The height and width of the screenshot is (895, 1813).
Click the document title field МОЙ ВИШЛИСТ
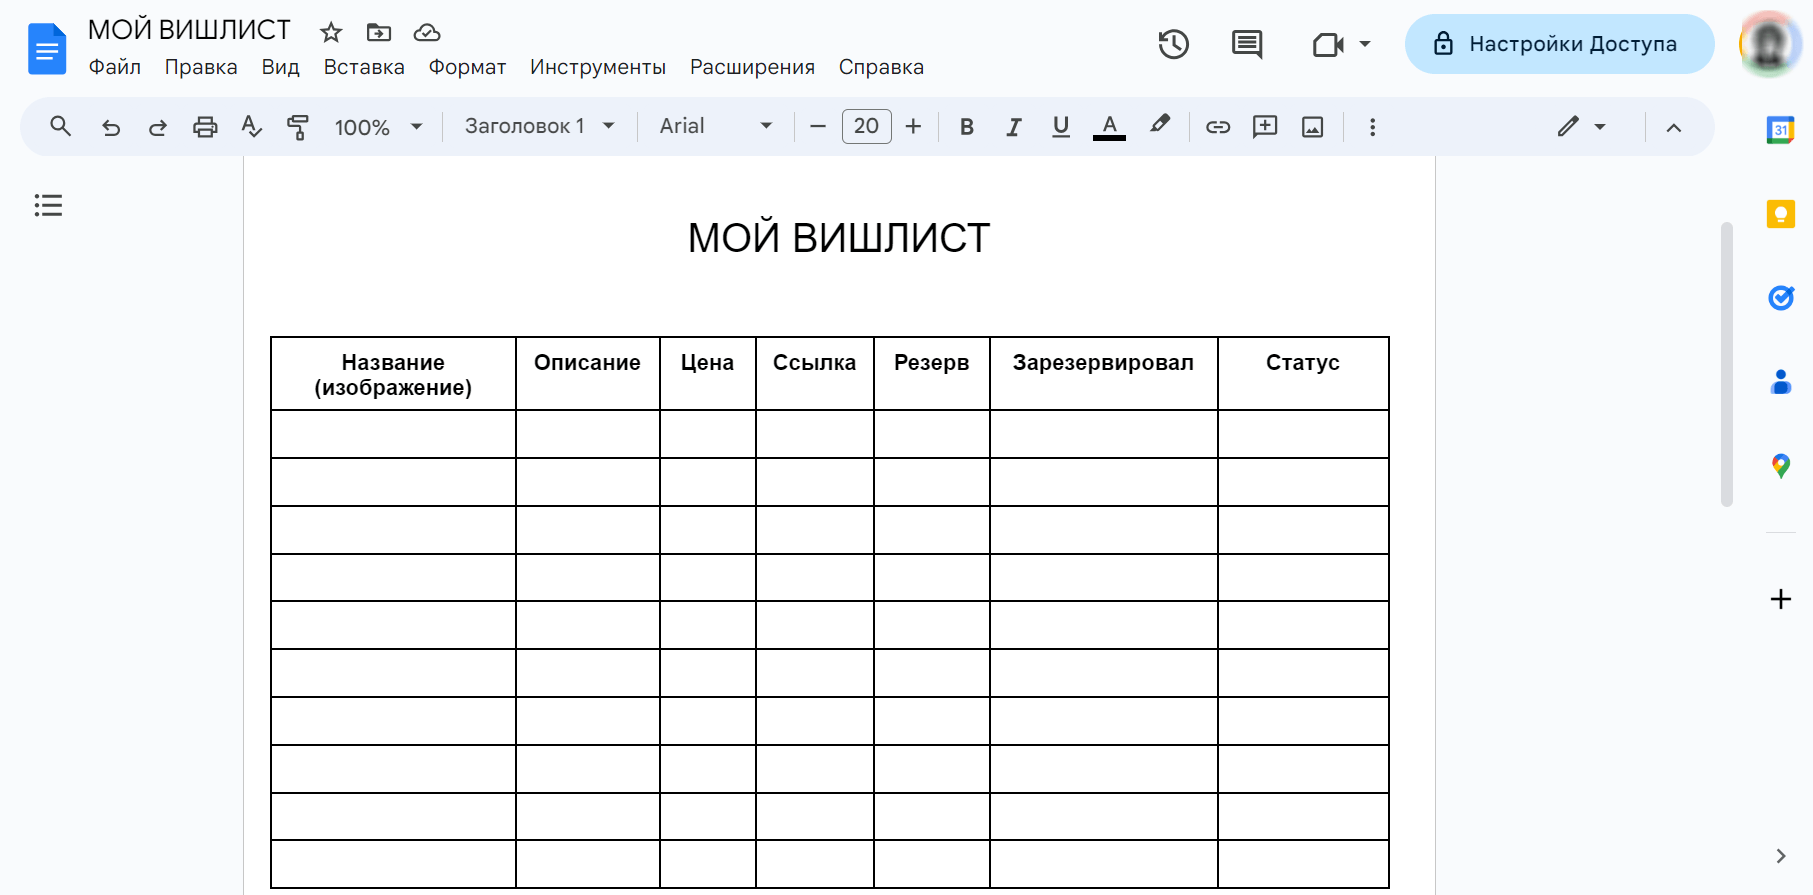189,30
